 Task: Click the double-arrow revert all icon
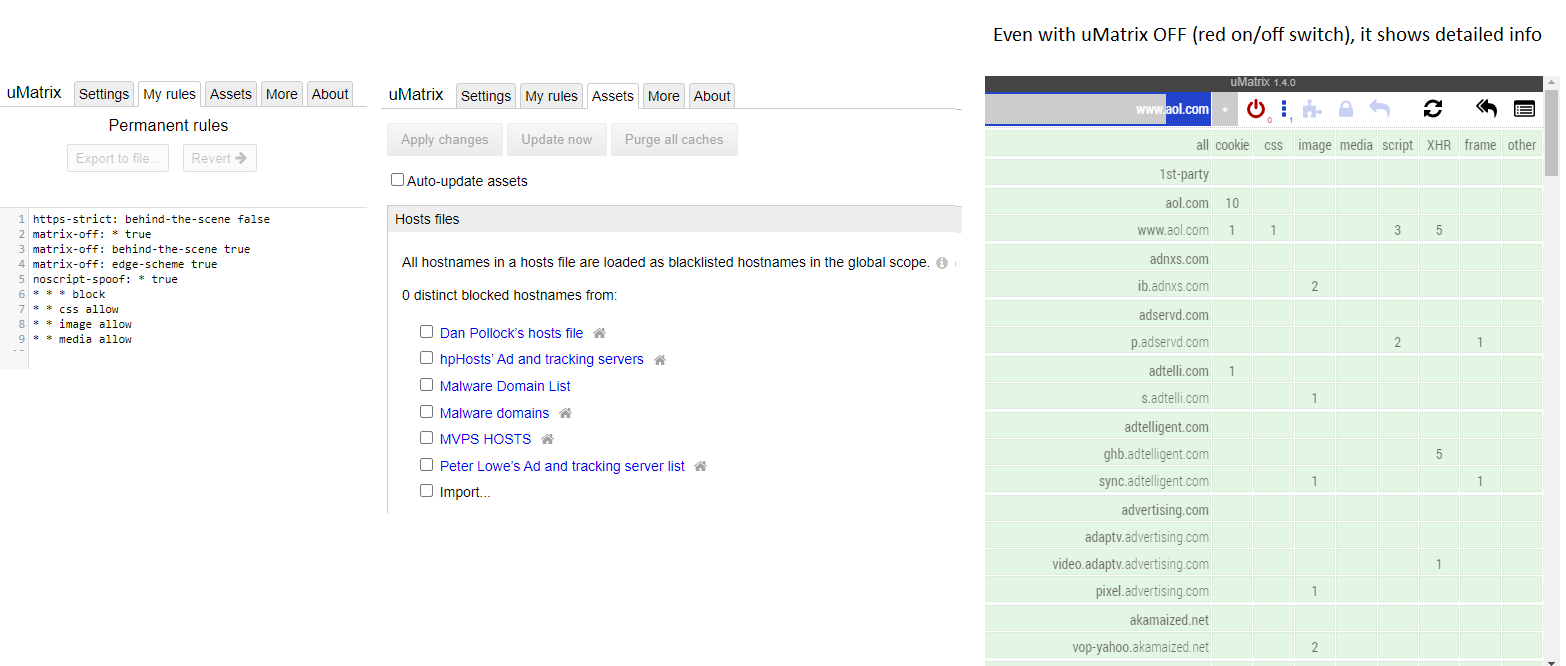coord(1487,109)
